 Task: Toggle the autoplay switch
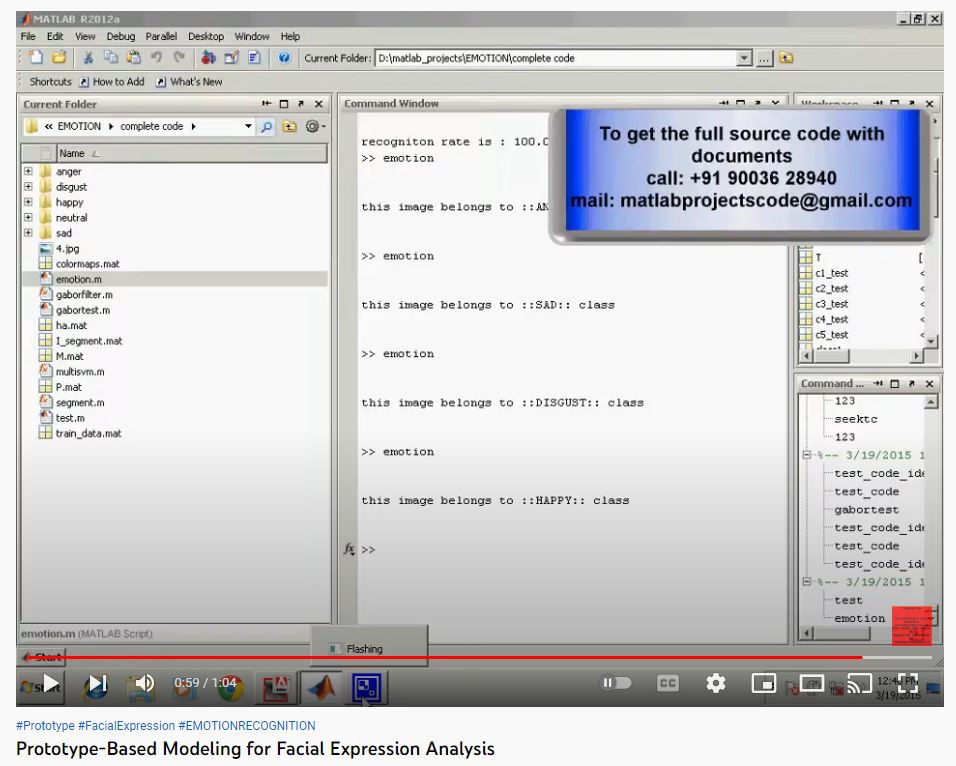click(x=615, y=683)
